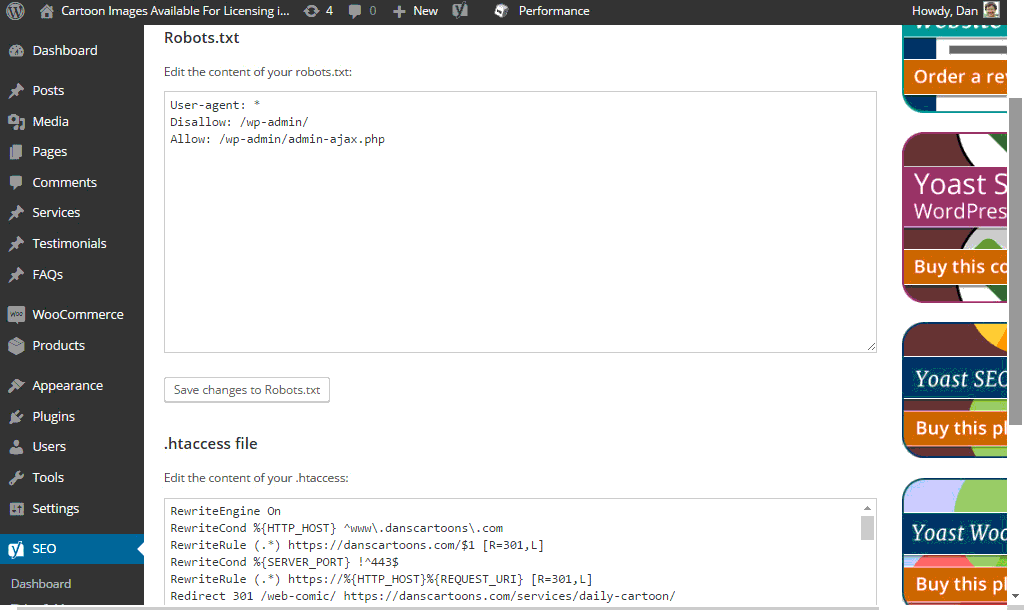Click the WooCommerce sidebar icon
1024x610 pixels.
[16, 315]
